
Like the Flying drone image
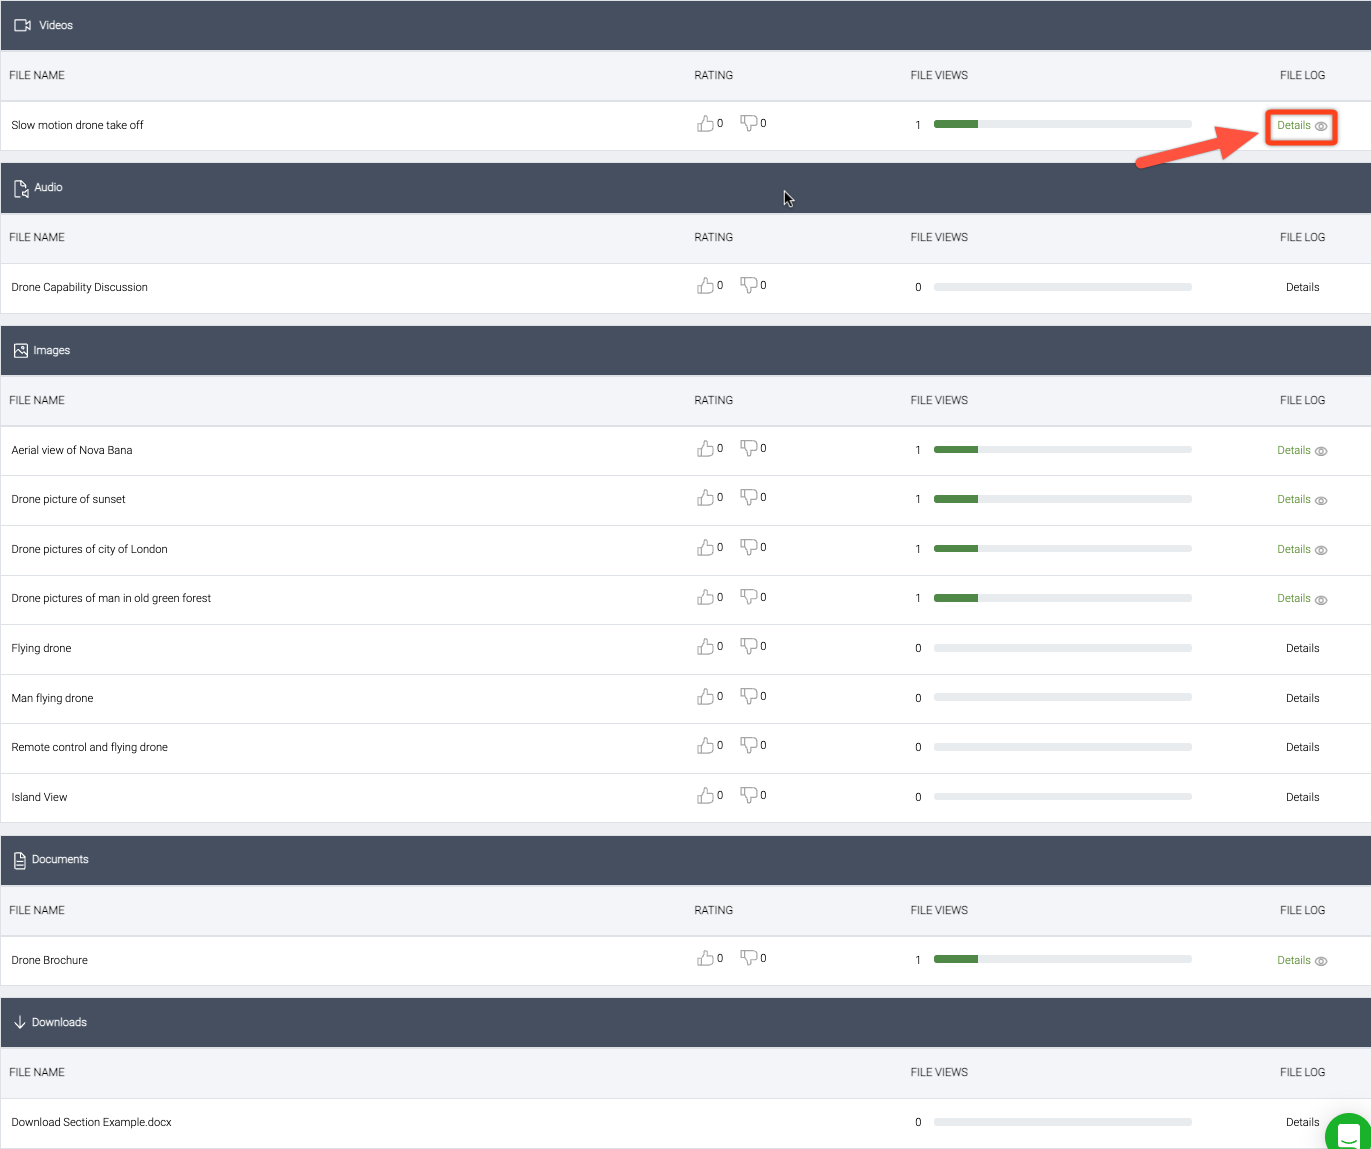tap(705, 646)
